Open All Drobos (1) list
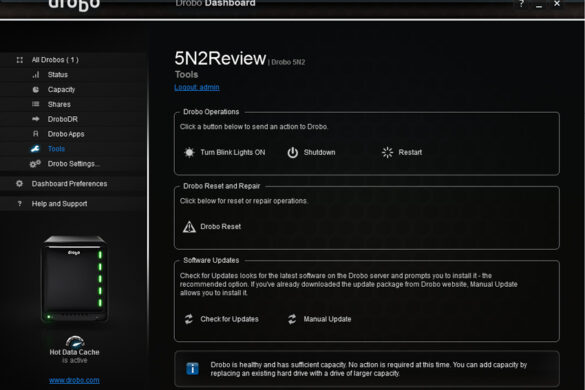Screen dimensions: 585x390 [x=55, y=60]
